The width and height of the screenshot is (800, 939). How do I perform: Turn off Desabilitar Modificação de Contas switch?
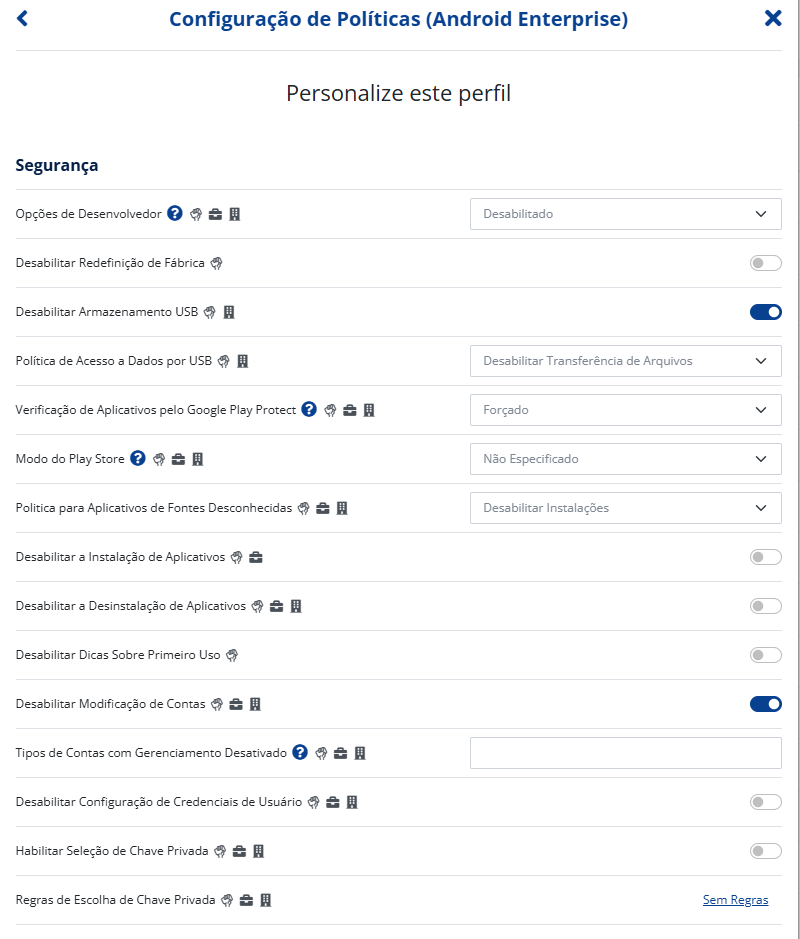[765, 704]
